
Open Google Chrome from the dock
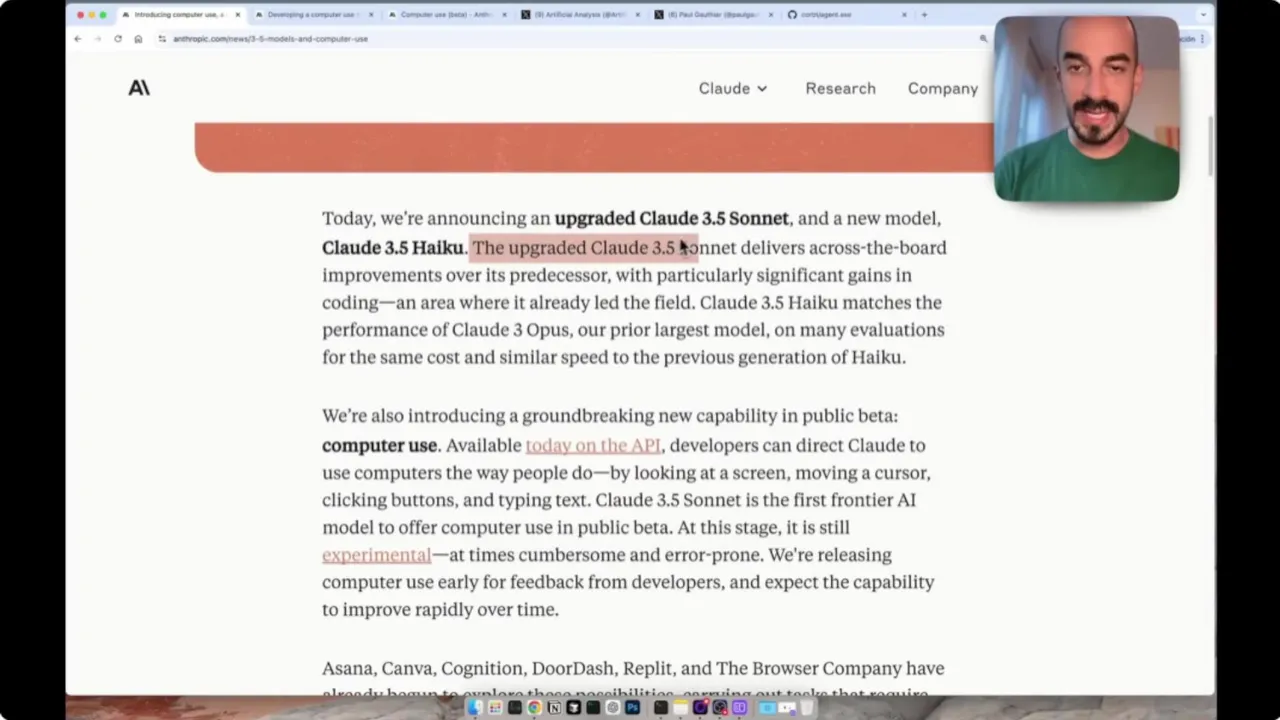coord(534,708)
